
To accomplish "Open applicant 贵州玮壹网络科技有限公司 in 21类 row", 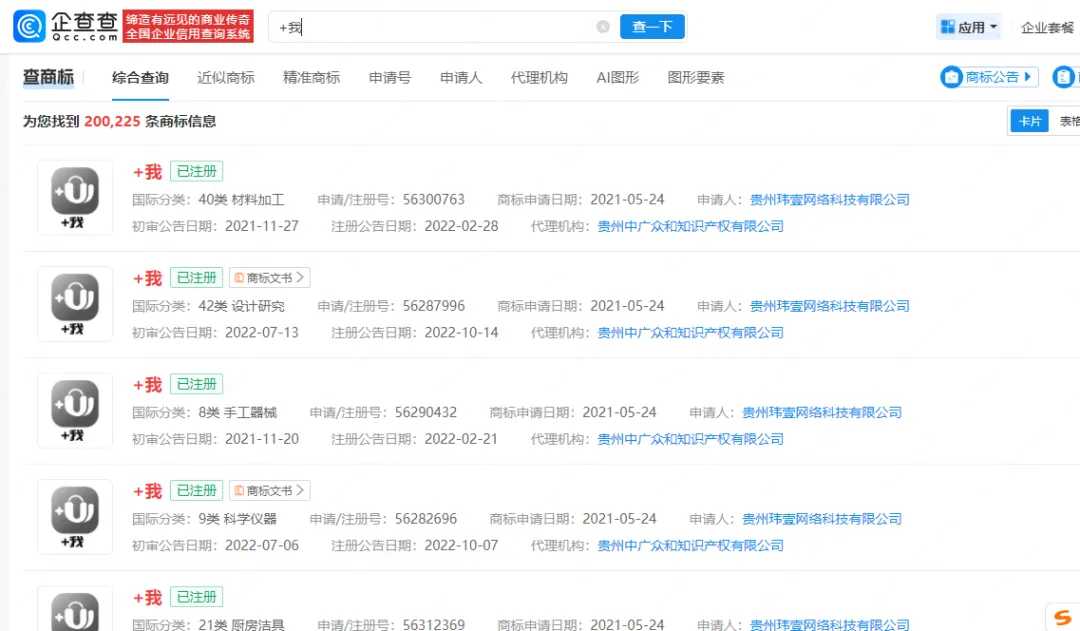I will [x=829, y=625].
